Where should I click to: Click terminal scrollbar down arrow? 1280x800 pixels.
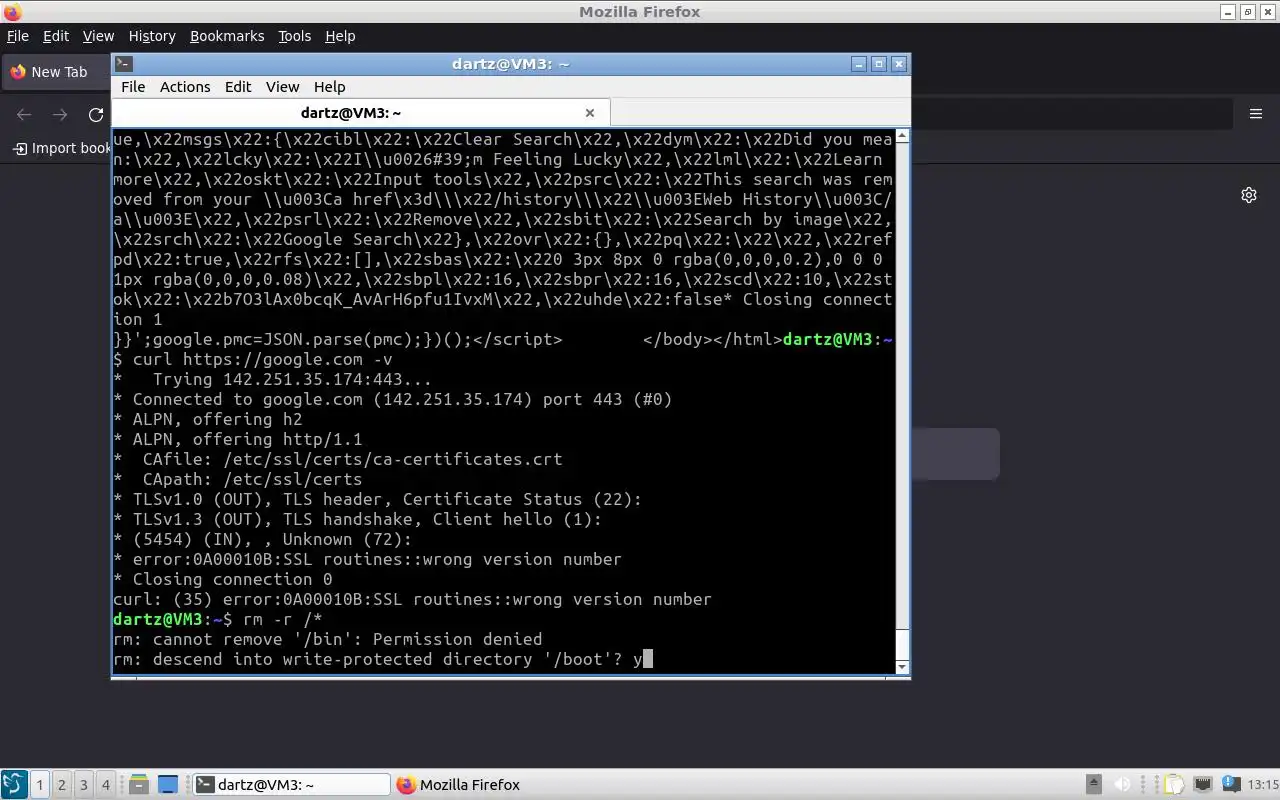coord(902,667)
